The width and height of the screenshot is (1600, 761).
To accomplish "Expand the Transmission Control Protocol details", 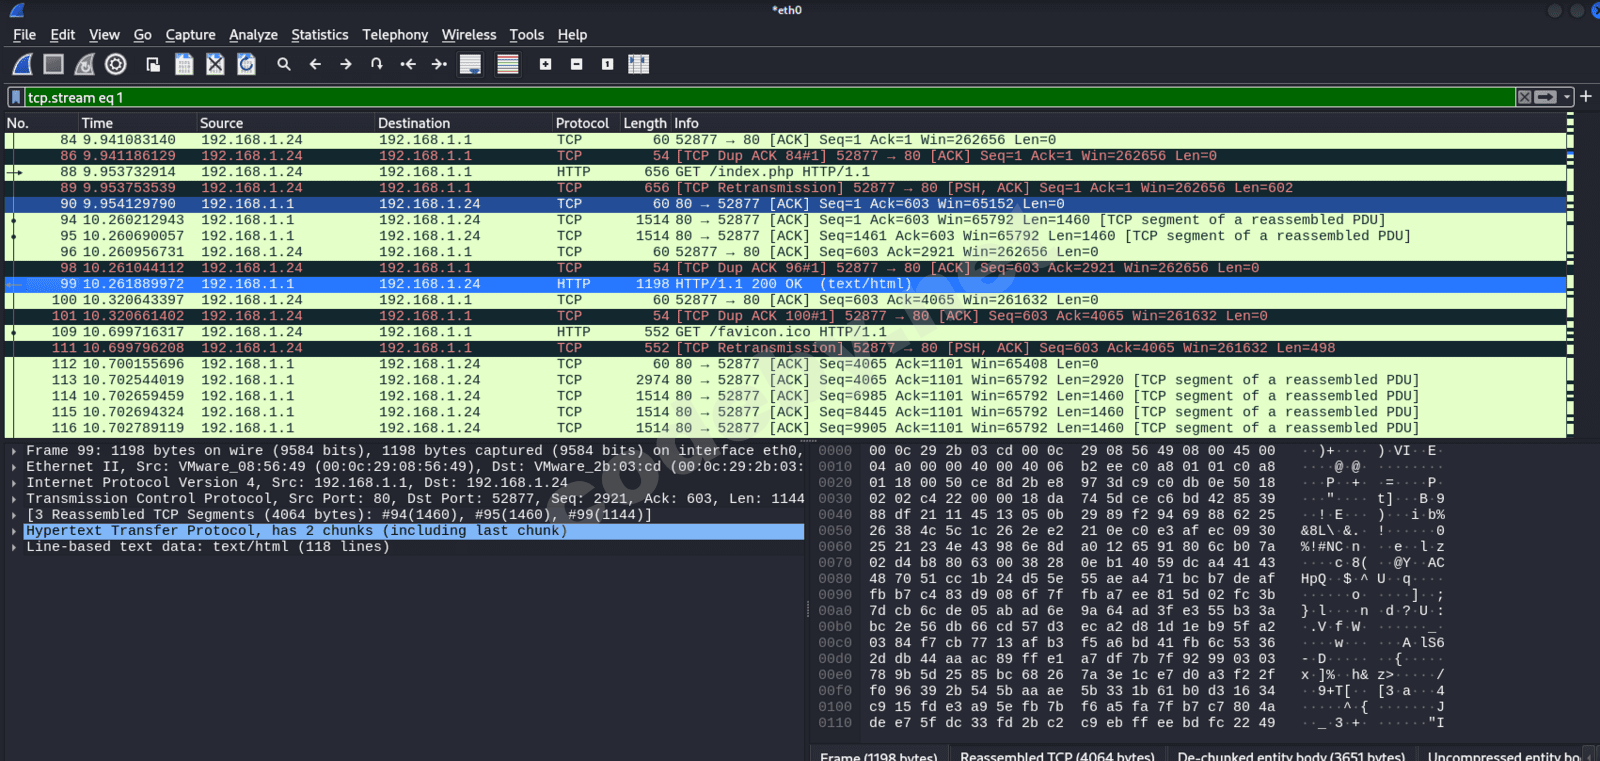I will (x=14, y=499).
